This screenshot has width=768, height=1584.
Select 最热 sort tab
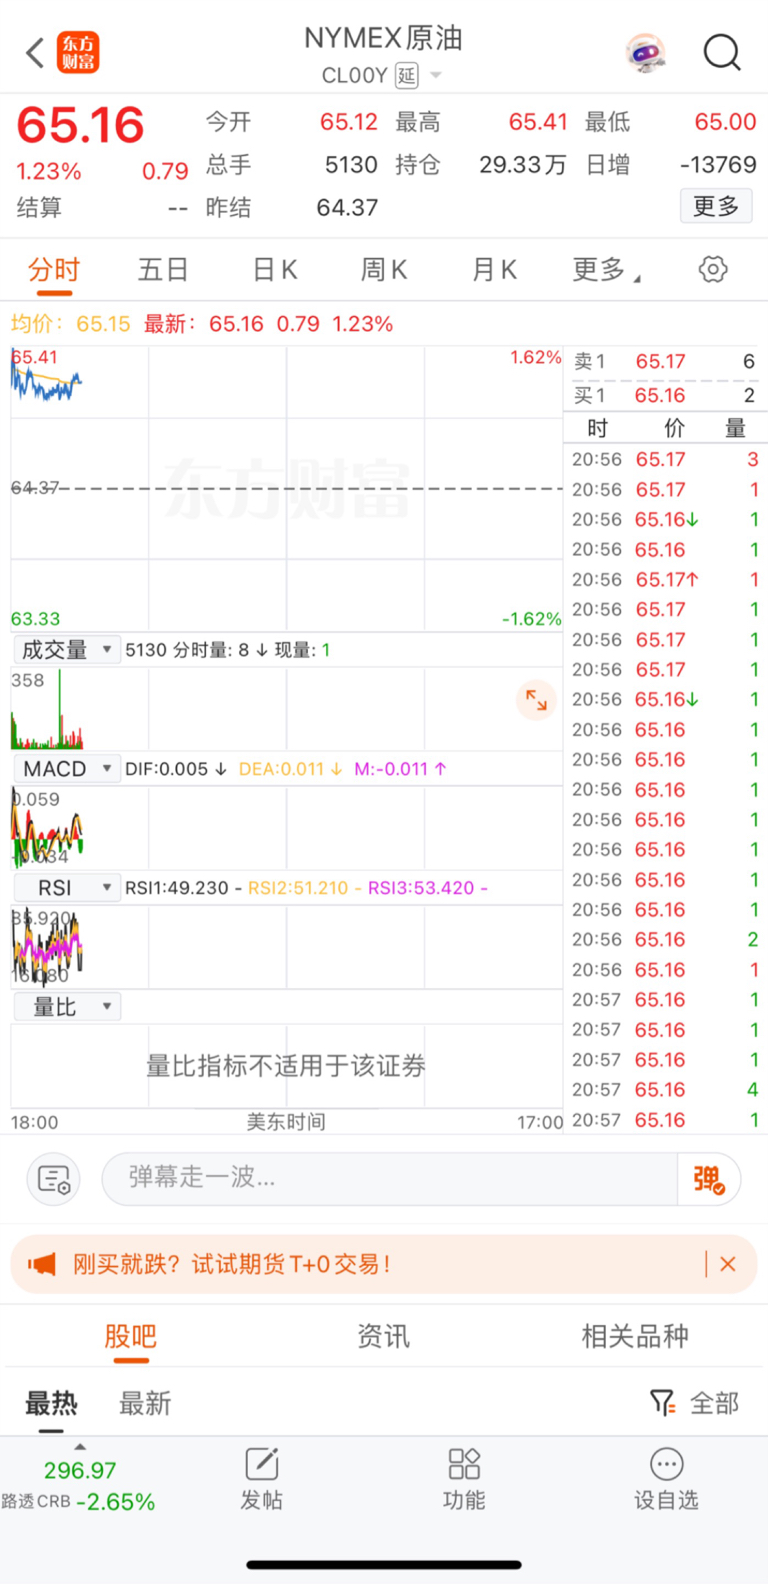pyautogui.click(x=51, y=1404)
